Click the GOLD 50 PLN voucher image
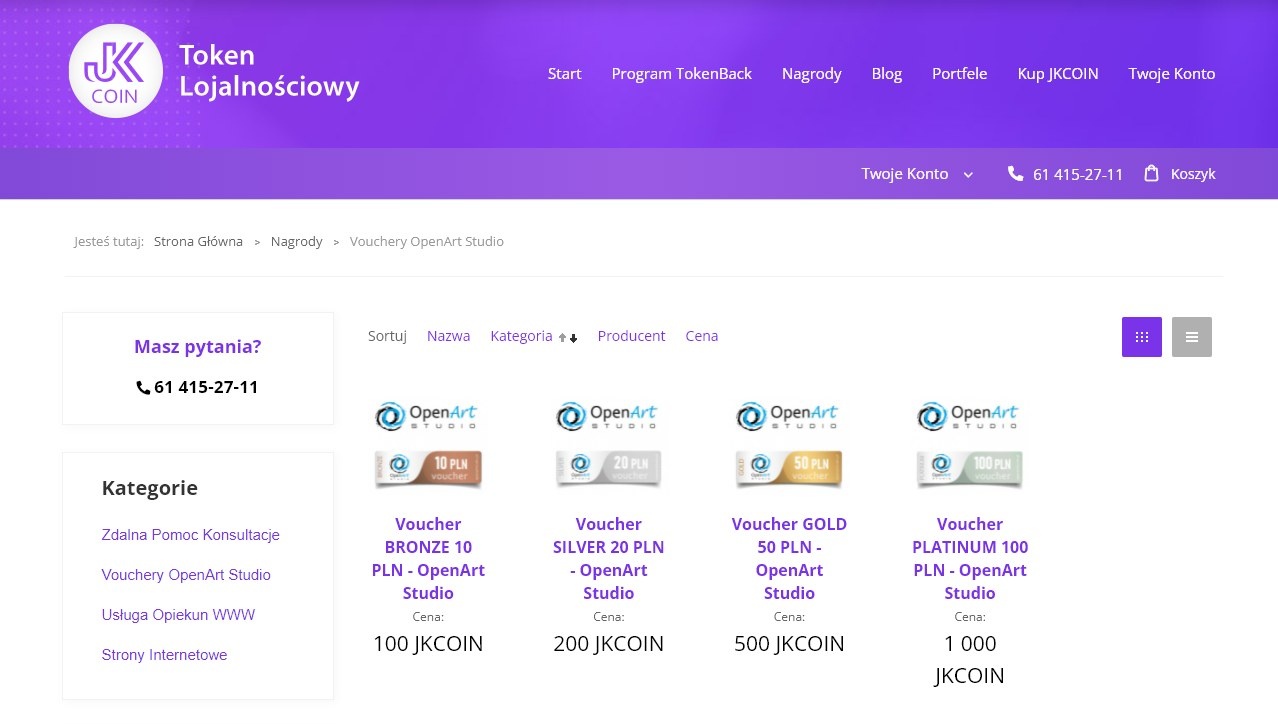This screenshot has height=724, width=1278. coord(789,445)
